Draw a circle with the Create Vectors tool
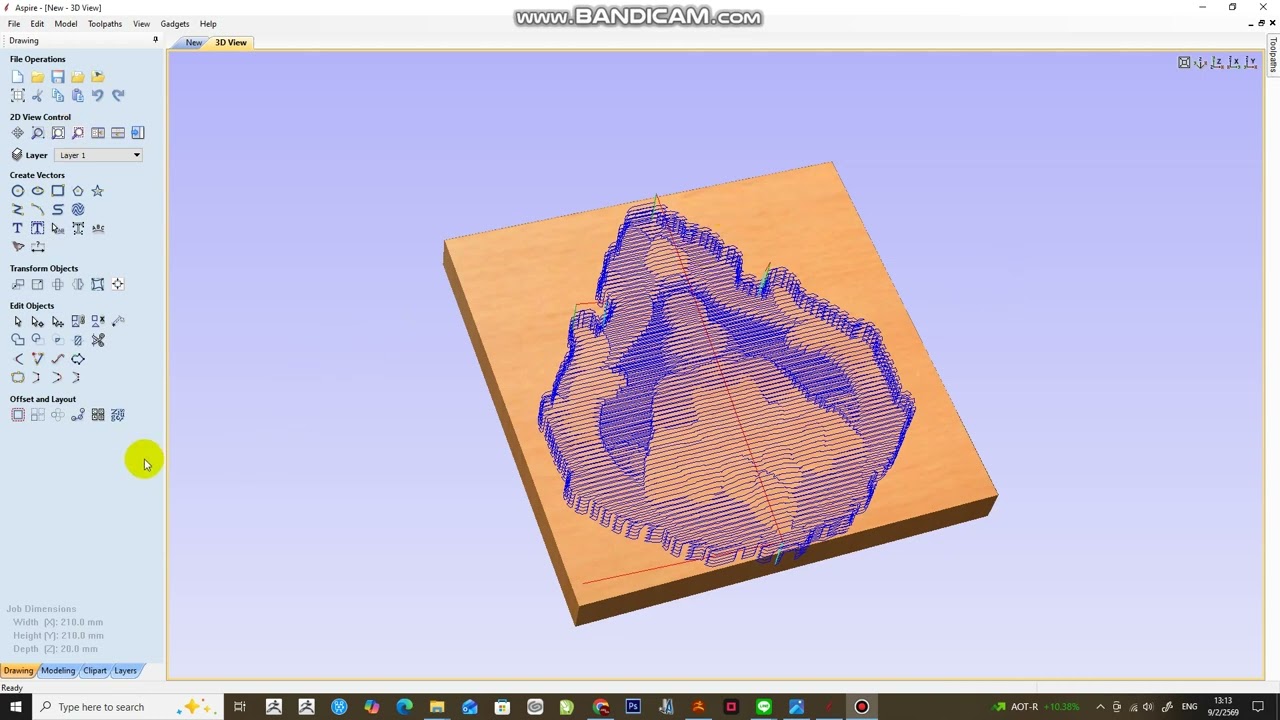The image size is (1280, 720). click(17, 191)
